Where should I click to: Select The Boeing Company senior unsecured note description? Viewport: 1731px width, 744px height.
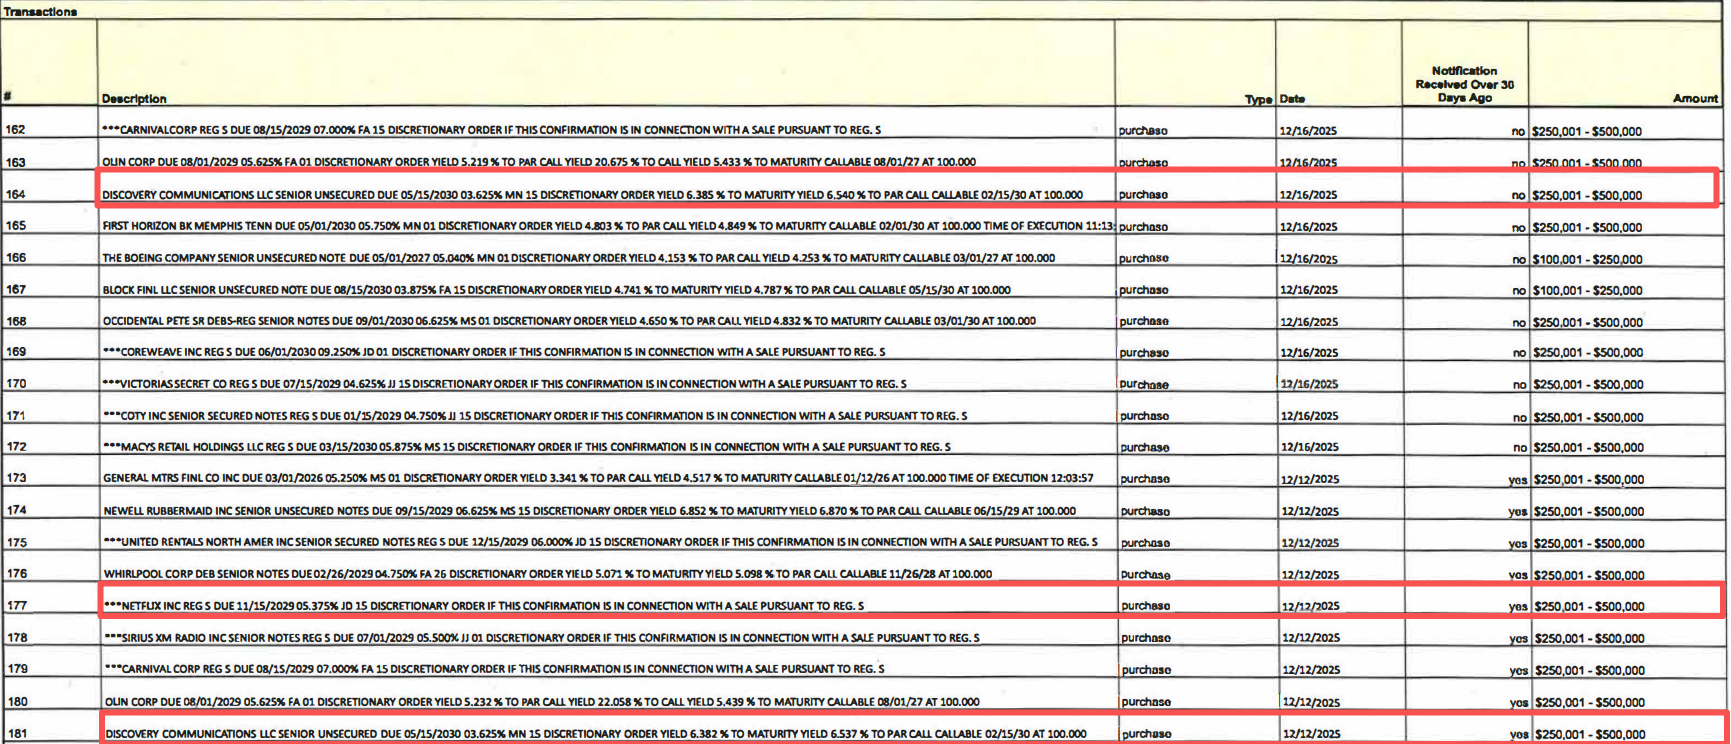point(578,258)
